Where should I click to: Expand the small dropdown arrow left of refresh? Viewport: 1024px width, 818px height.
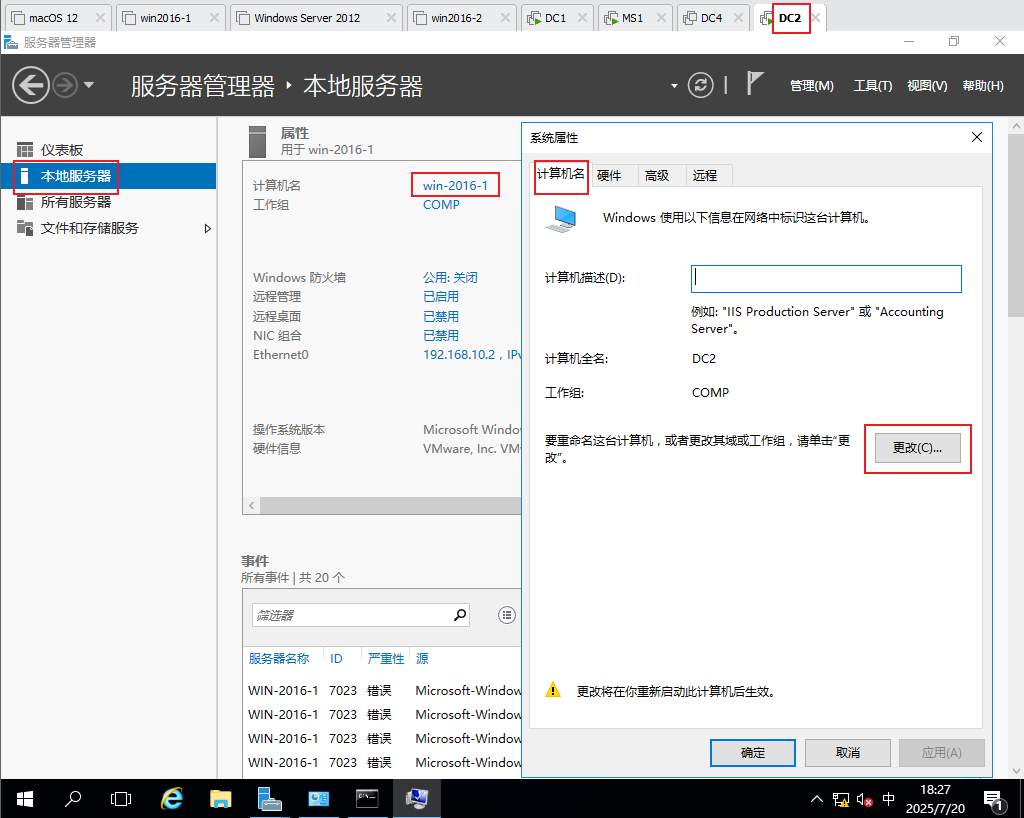pos(674,86)
